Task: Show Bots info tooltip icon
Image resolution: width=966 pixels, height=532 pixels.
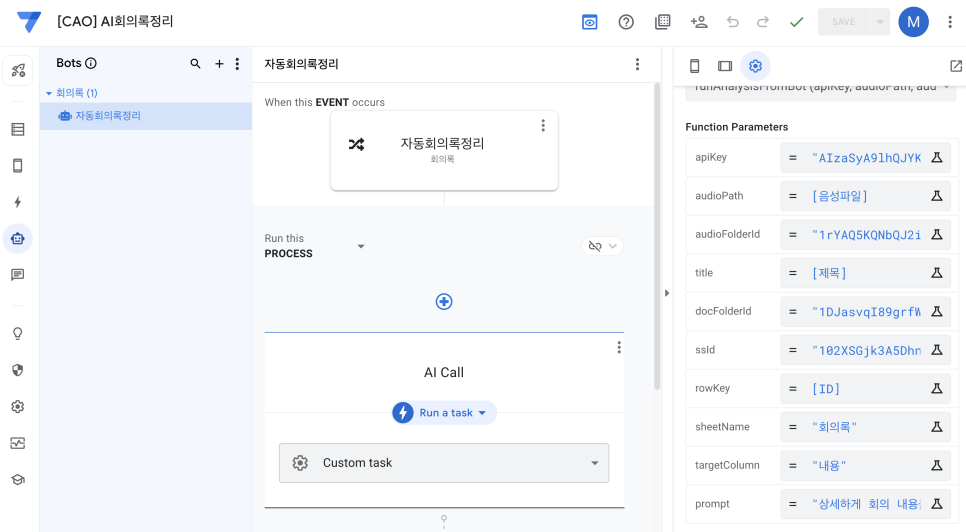Action: [91, 63]
